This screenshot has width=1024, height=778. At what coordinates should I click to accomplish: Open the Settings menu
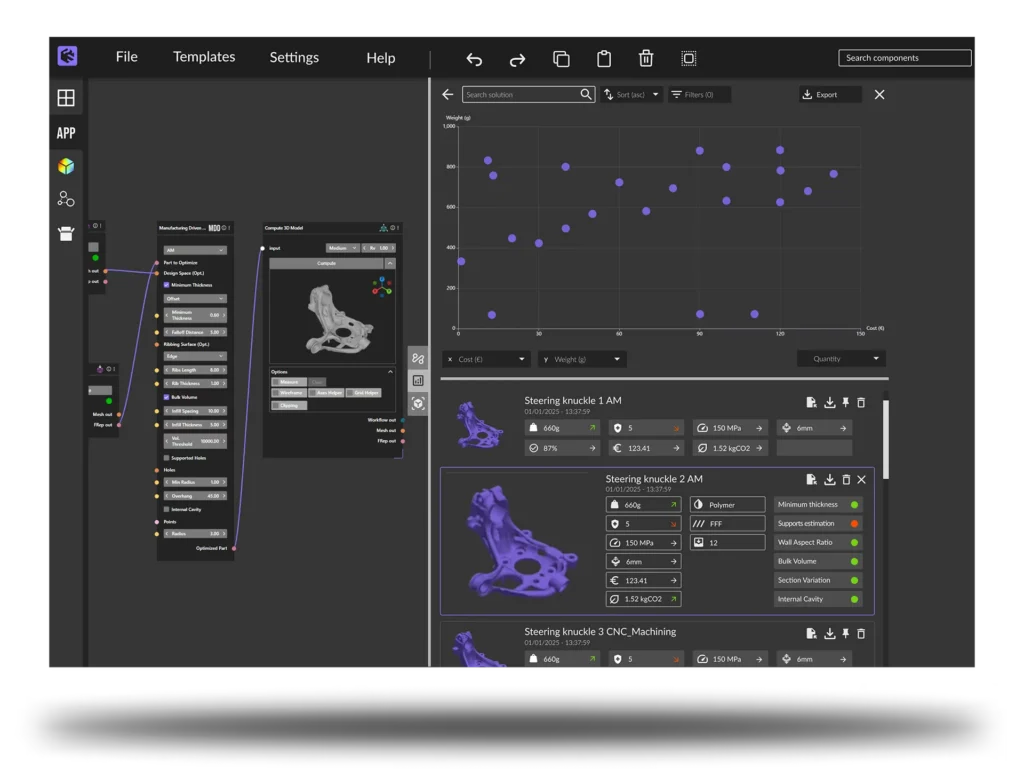click(x=294, y=57)
